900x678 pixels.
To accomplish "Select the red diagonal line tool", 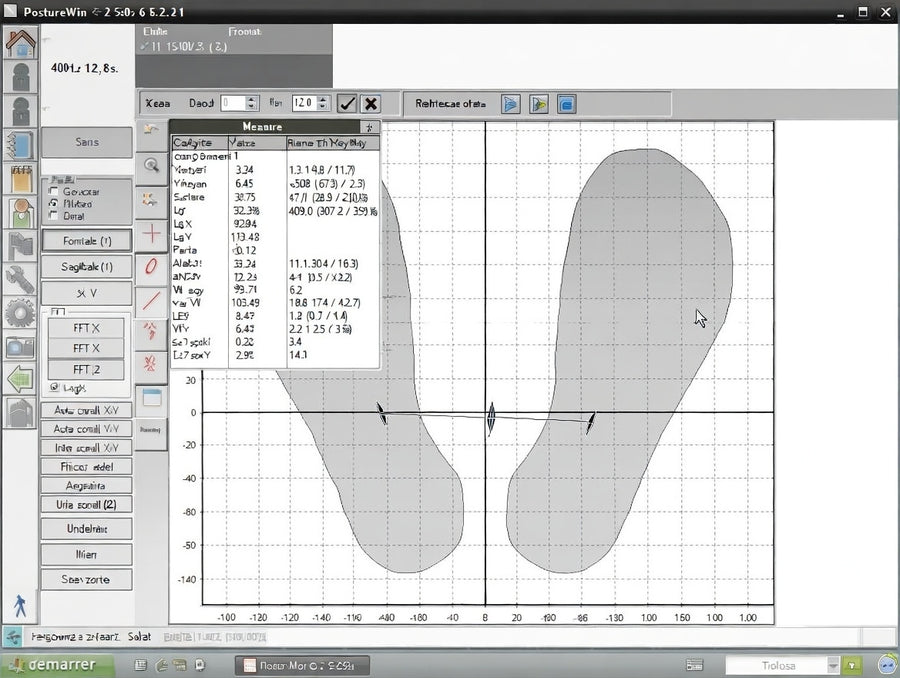I will pos(152,300).
